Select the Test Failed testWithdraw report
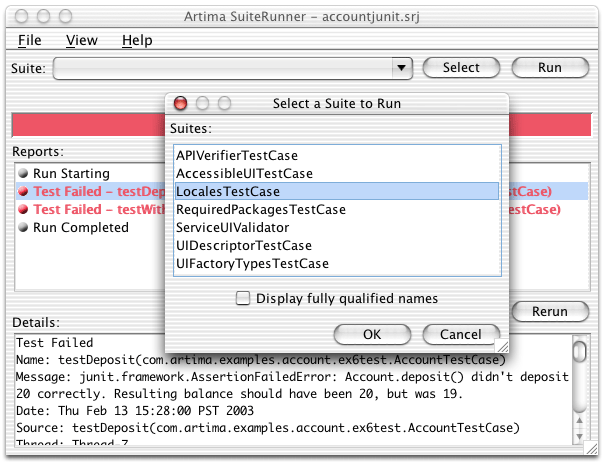The image size is (607, 466). click(x=91, y=209)
